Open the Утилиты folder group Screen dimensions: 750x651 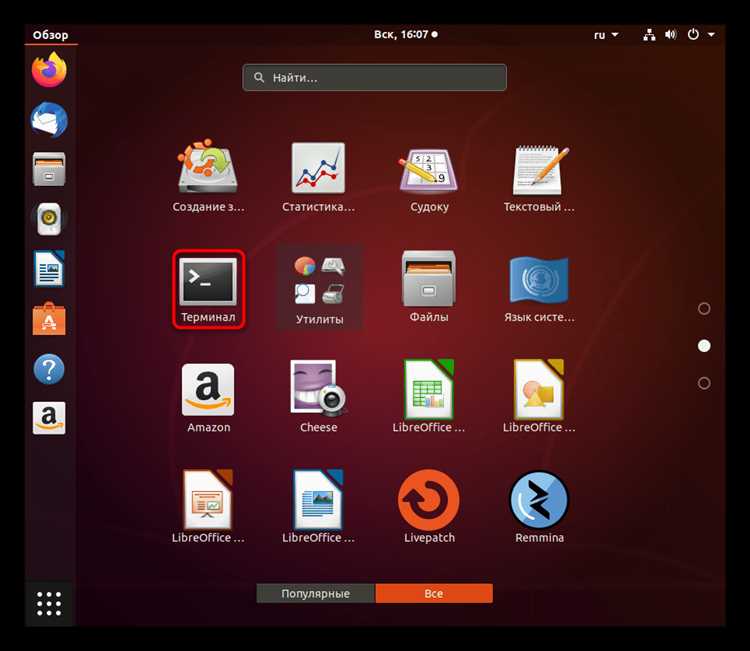(319, 288)
